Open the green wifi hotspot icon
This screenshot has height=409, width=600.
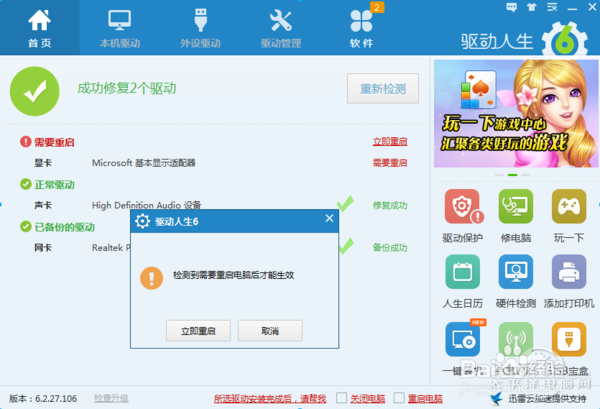click(x=515, y=340)
